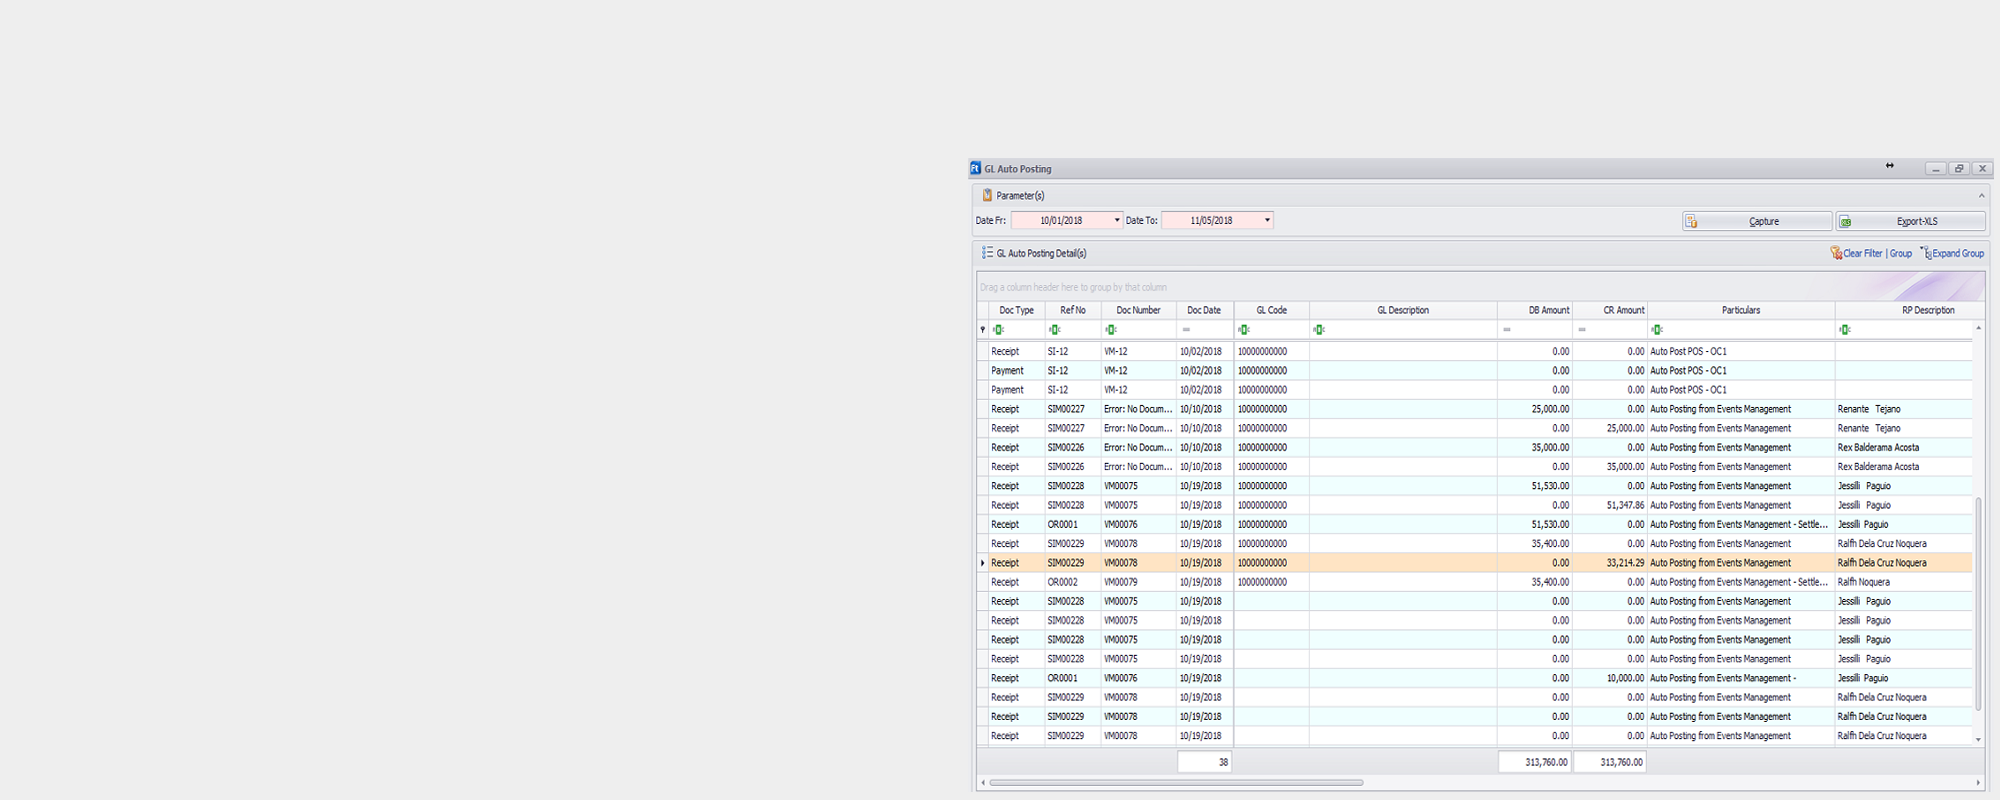Click the Expand Group tree icon
This screenshot has width=2000, height=800.
(x=1926, y=253)
